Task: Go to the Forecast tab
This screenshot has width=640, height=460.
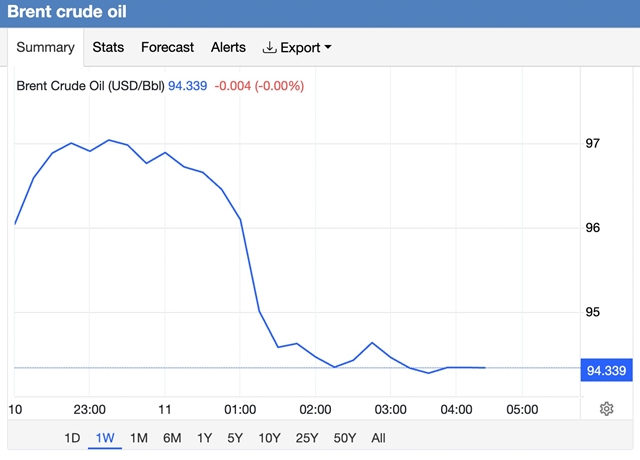Action: (x=167, y=47)
